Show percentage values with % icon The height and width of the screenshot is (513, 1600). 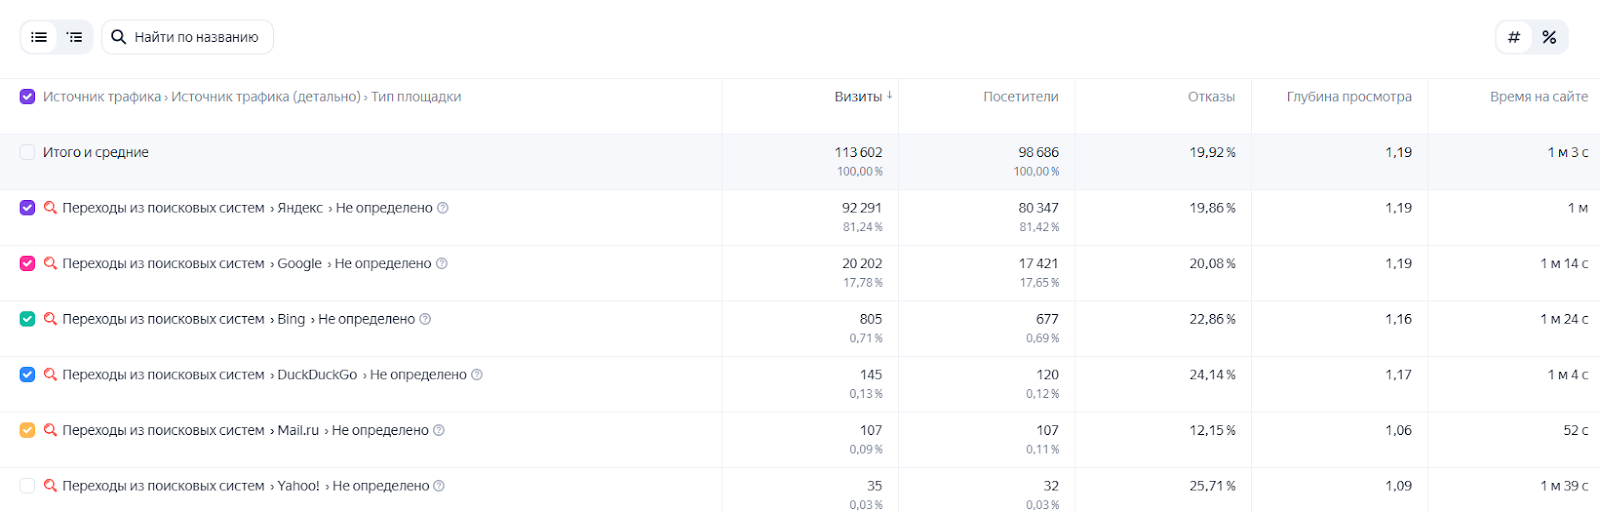pyautogui.click(x=1549, y=37)
